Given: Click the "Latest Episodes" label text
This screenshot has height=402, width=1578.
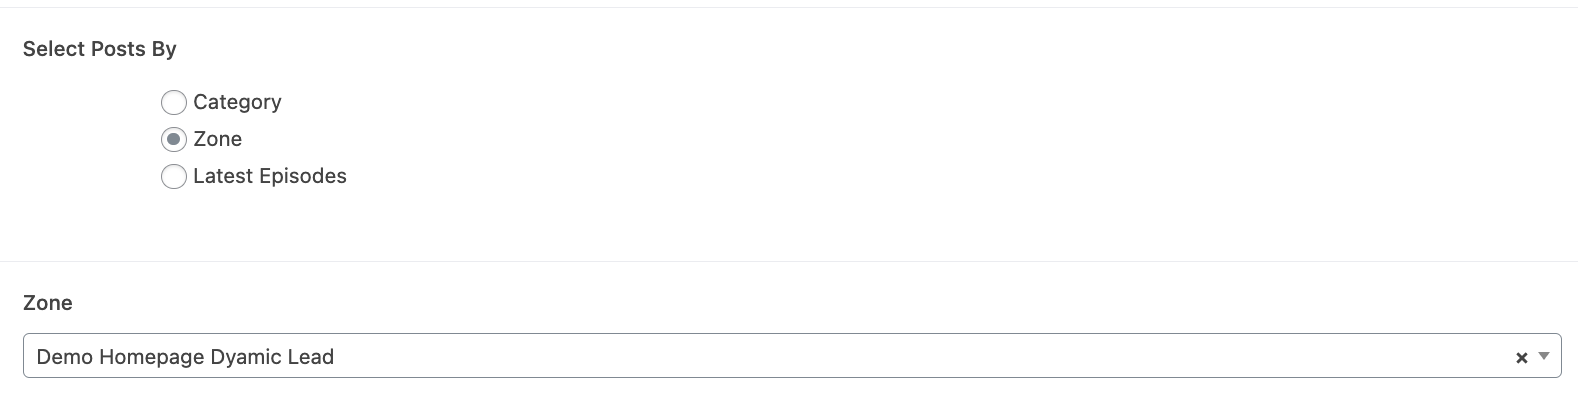Looking at the screenshot, I should [269, 176].
